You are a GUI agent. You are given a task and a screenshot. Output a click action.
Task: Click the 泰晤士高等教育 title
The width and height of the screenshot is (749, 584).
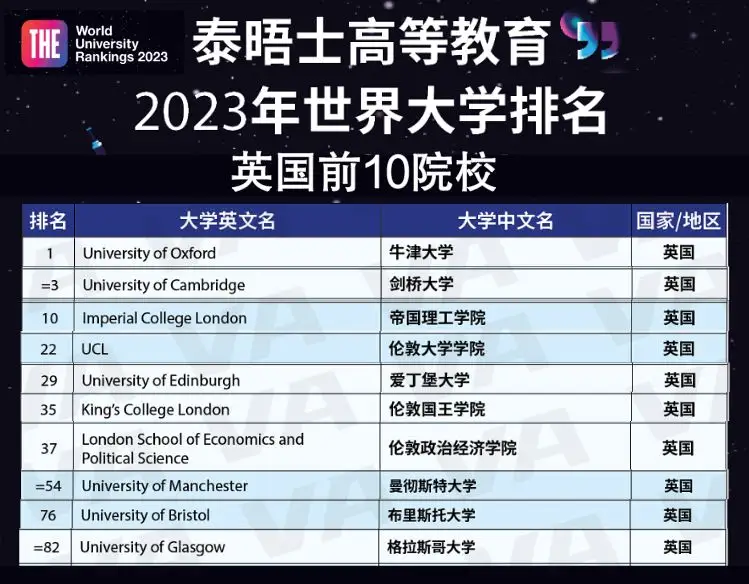(372, 42)
